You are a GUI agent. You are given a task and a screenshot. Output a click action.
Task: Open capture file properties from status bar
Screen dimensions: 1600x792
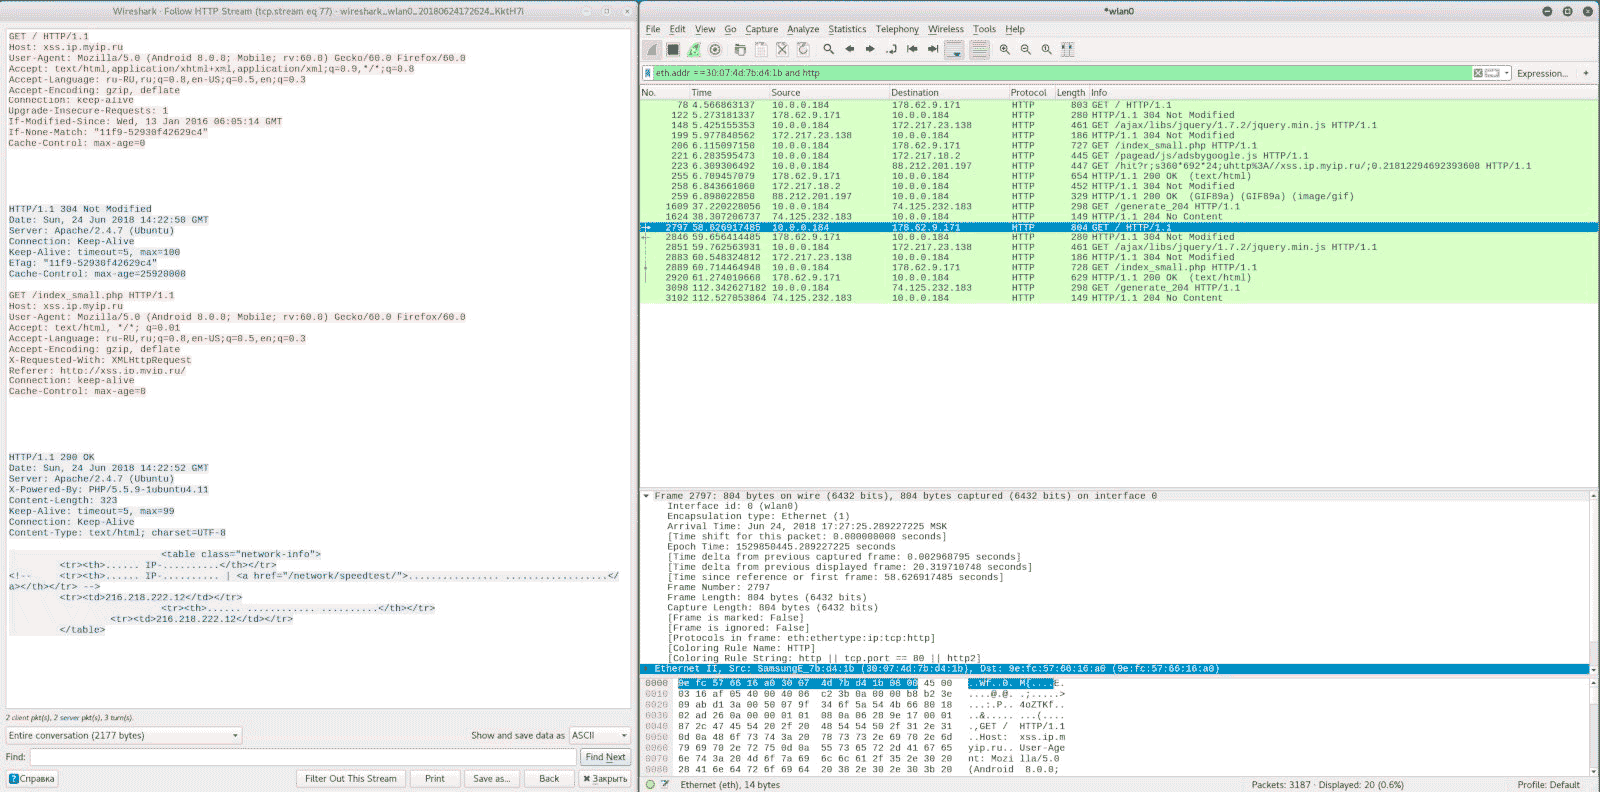click(x=665, y=785)
